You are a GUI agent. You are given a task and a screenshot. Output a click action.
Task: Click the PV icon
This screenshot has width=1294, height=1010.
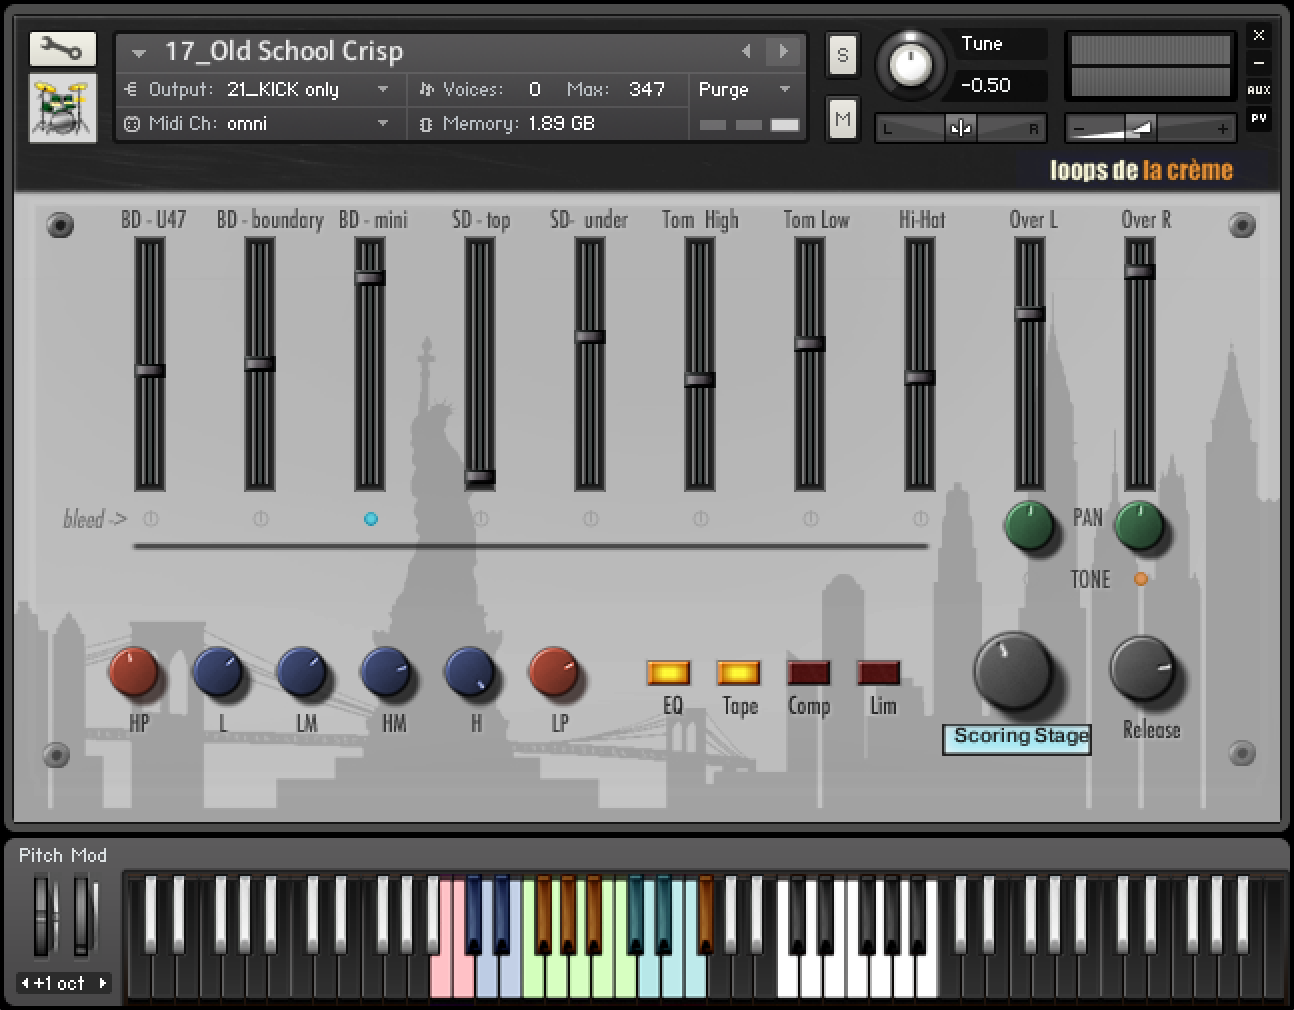tap(1259, 119)
